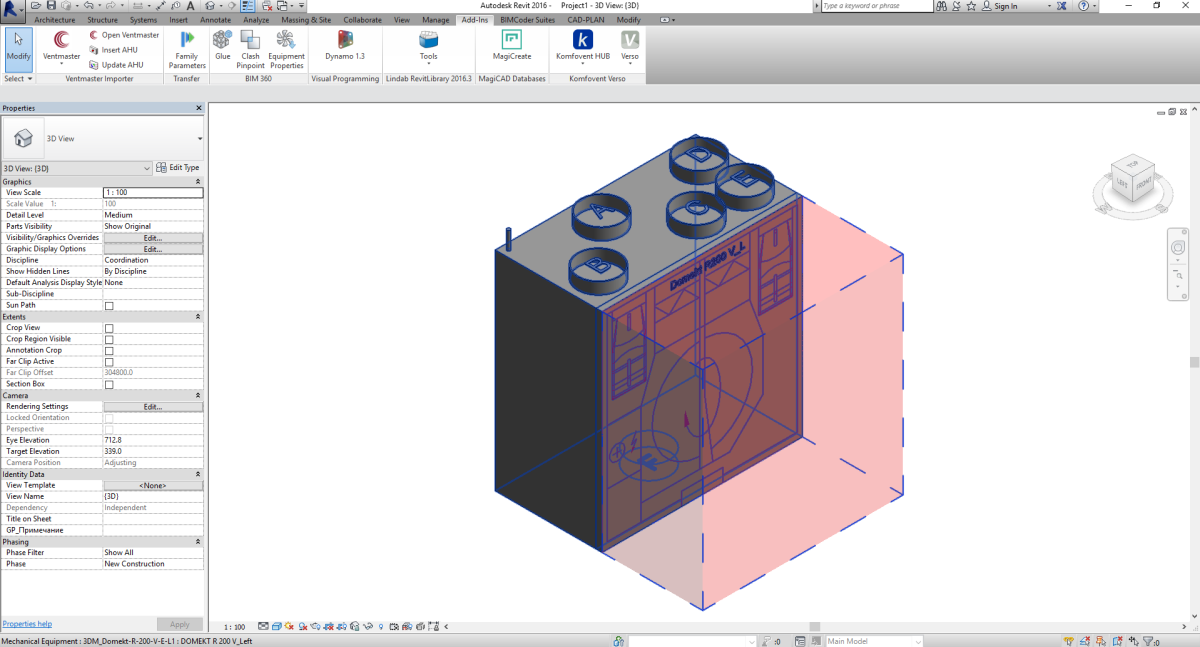
Task: Click the Family Parameters transfer icon
Action: click(187, 41)
